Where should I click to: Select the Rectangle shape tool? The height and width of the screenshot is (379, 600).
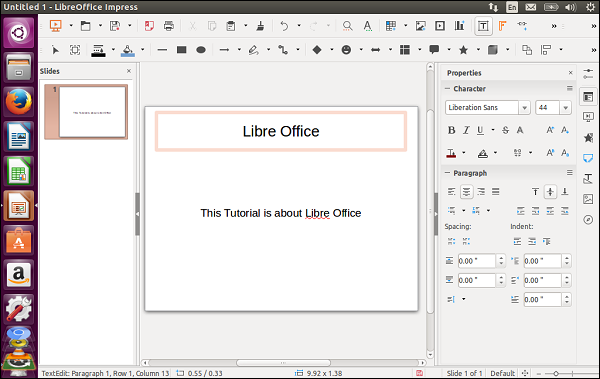[x=181, y=50]
